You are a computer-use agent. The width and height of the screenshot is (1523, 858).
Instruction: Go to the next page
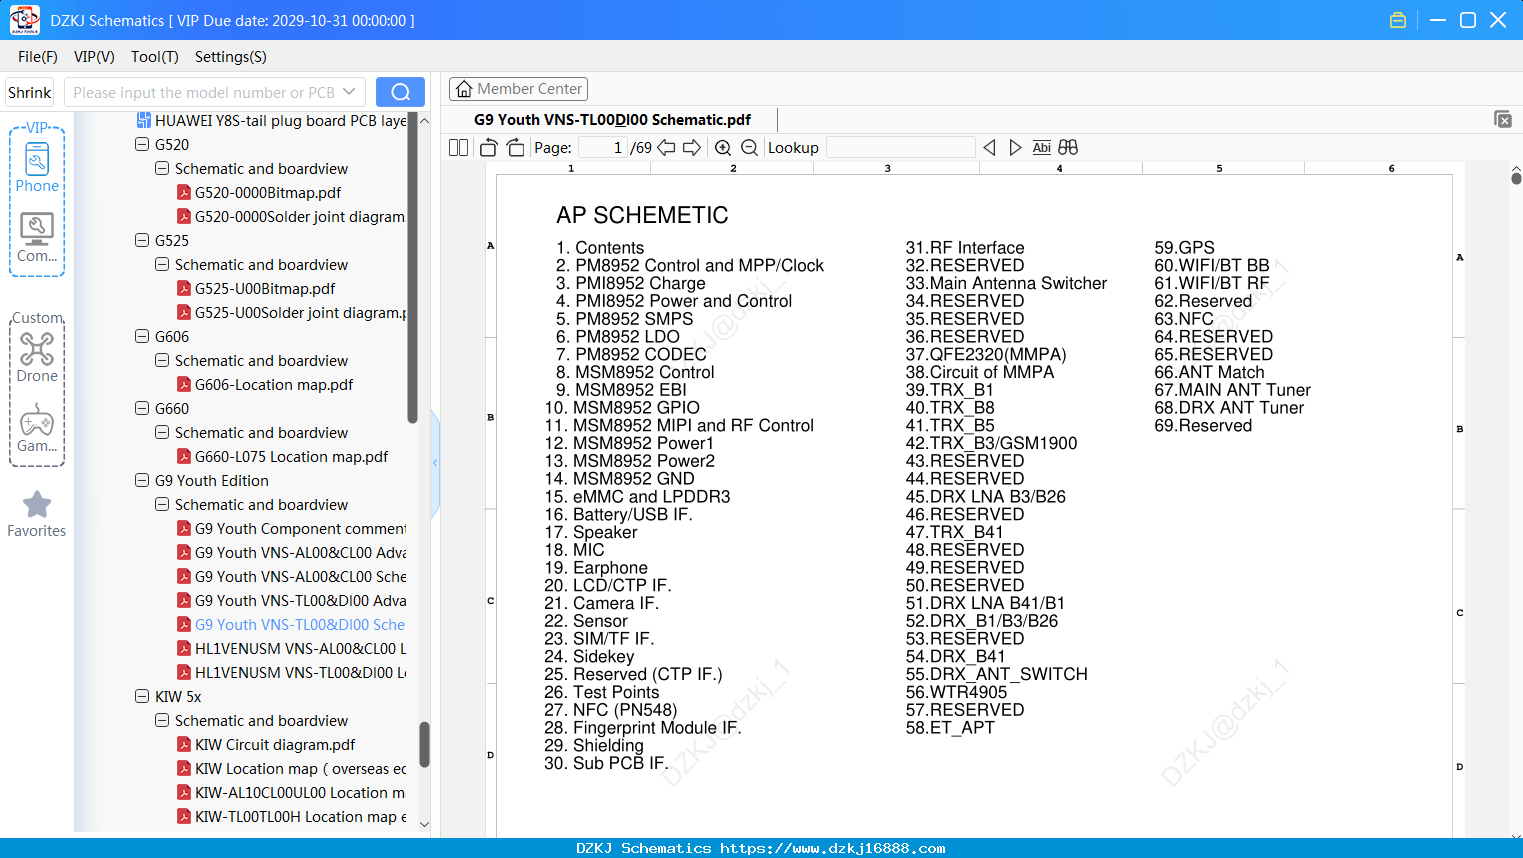692,148
